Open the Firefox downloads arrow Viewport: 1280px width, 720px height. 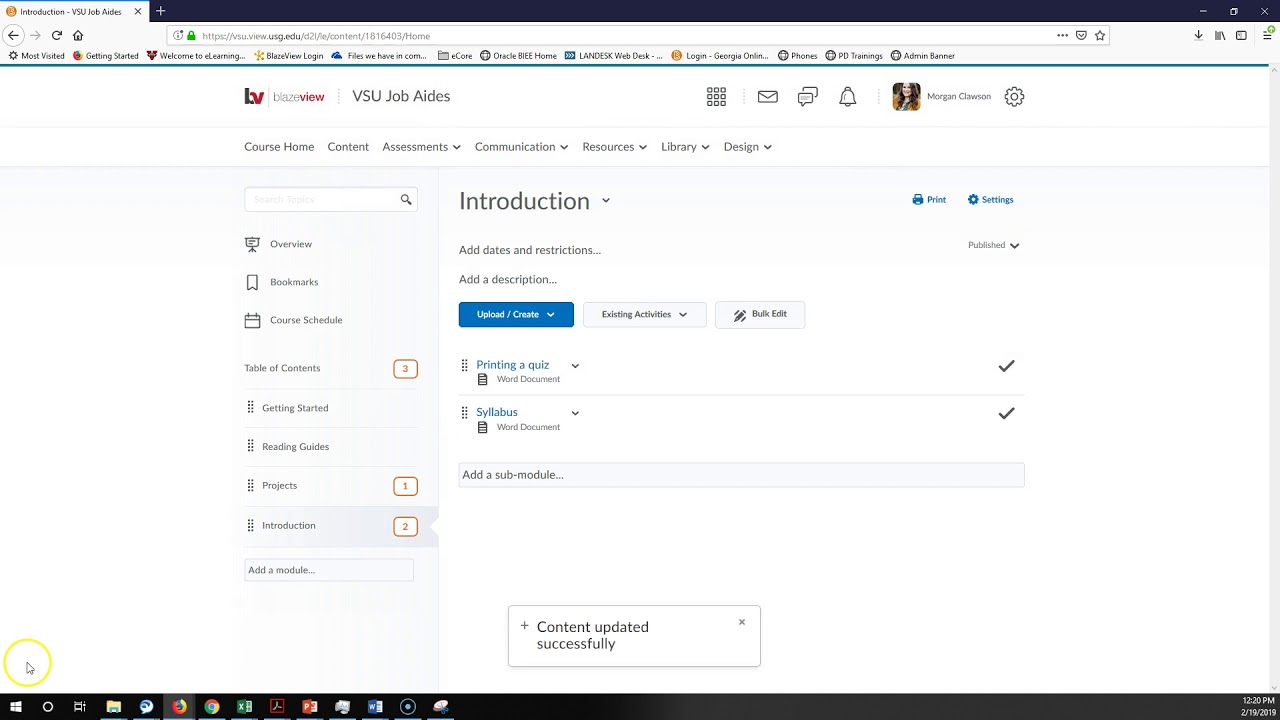[1198, 35]
